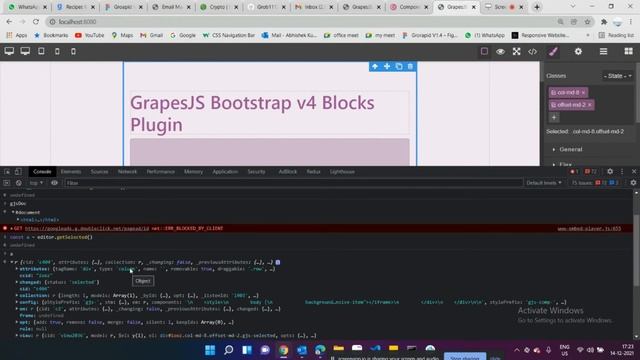Open the Extensions puzzle icon in Chrome

604,22
